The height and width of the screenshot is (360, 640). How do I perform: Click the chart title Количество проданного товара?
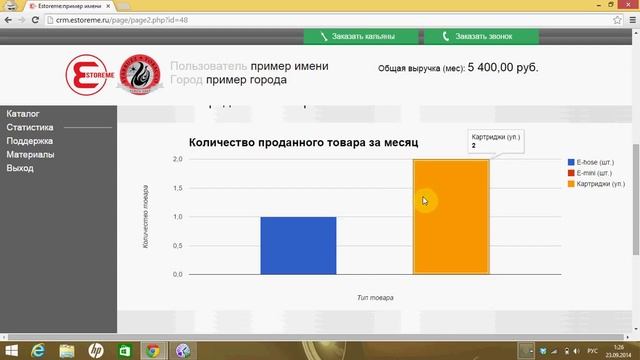pos(303,142)
